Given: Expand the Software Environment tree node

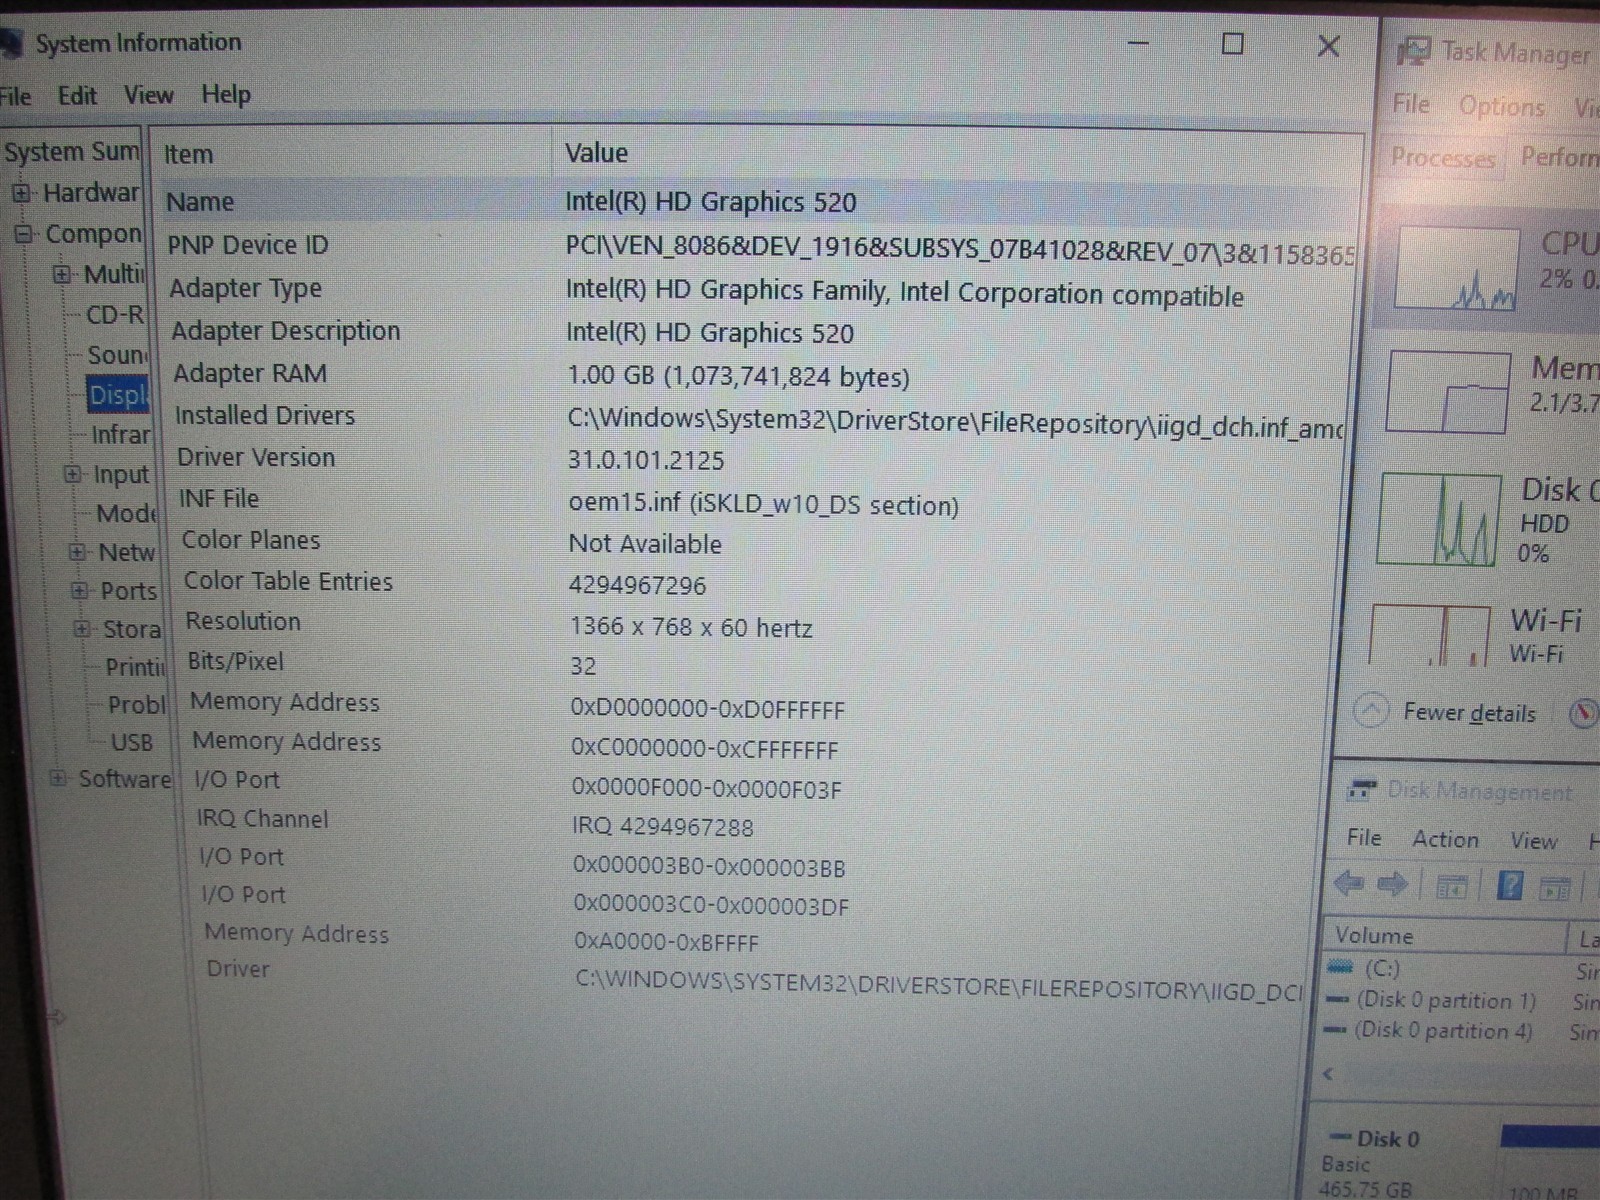Looking at the screenshot, I should pos(59,778).
